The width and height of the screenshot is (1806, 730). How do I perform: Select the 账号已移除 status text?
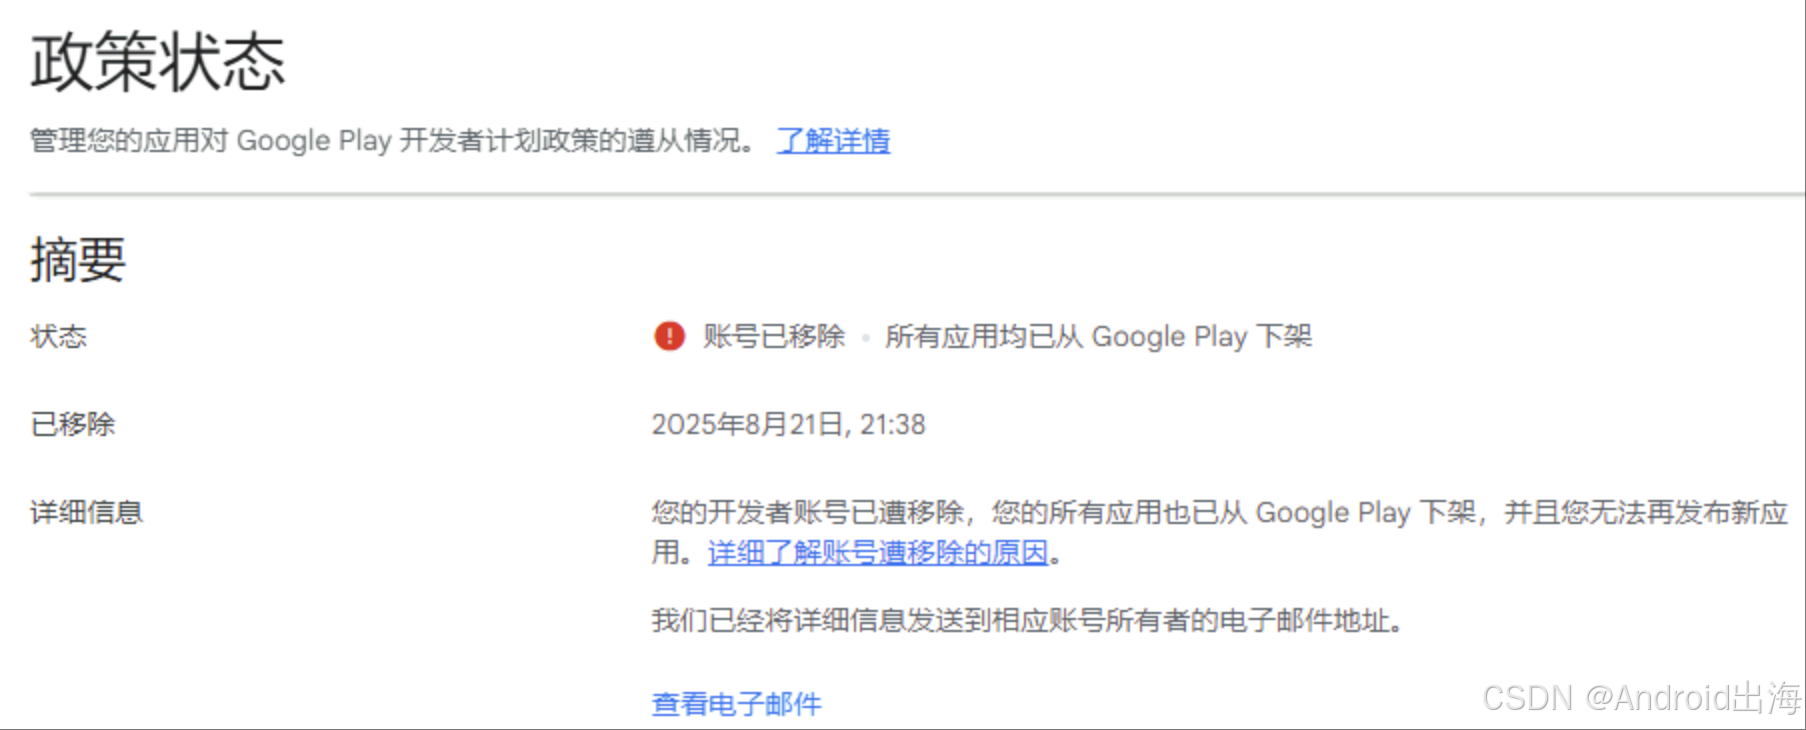774,337
